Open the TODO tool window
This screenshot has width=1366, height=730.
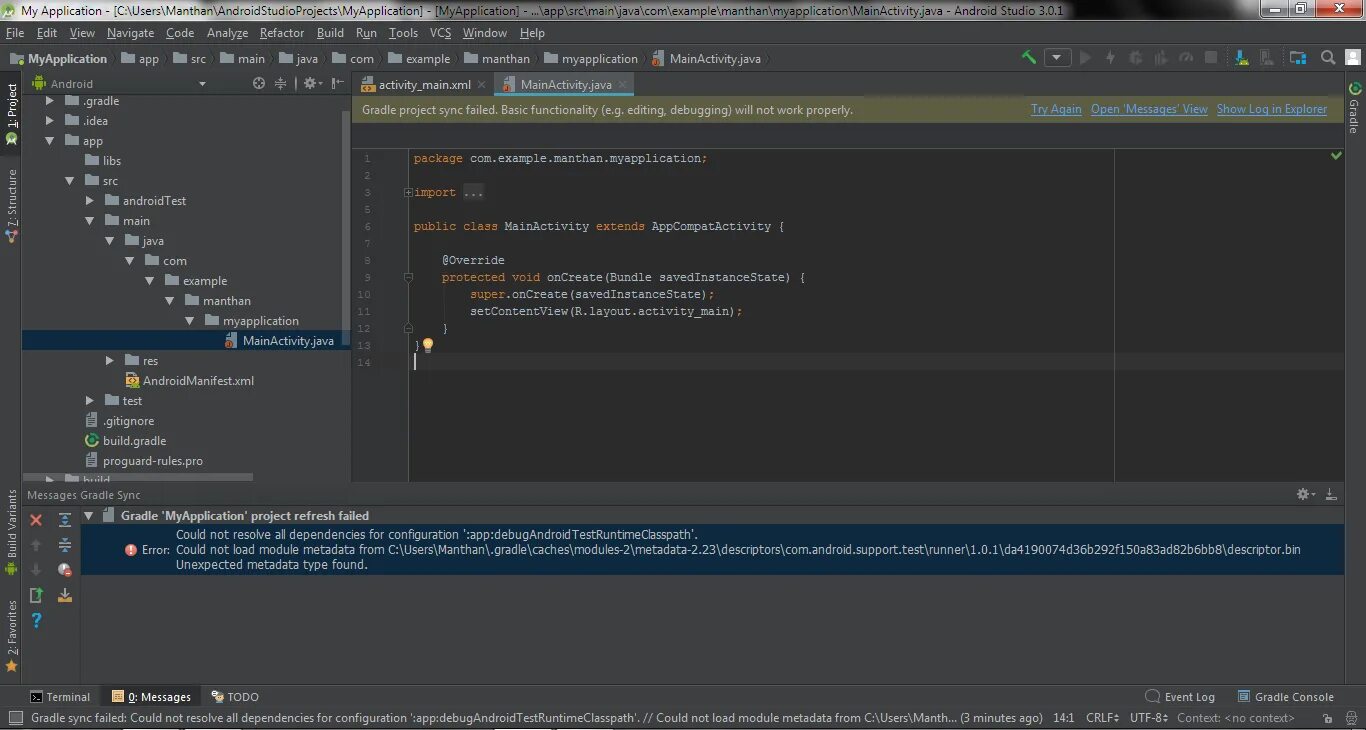[234, 697]
